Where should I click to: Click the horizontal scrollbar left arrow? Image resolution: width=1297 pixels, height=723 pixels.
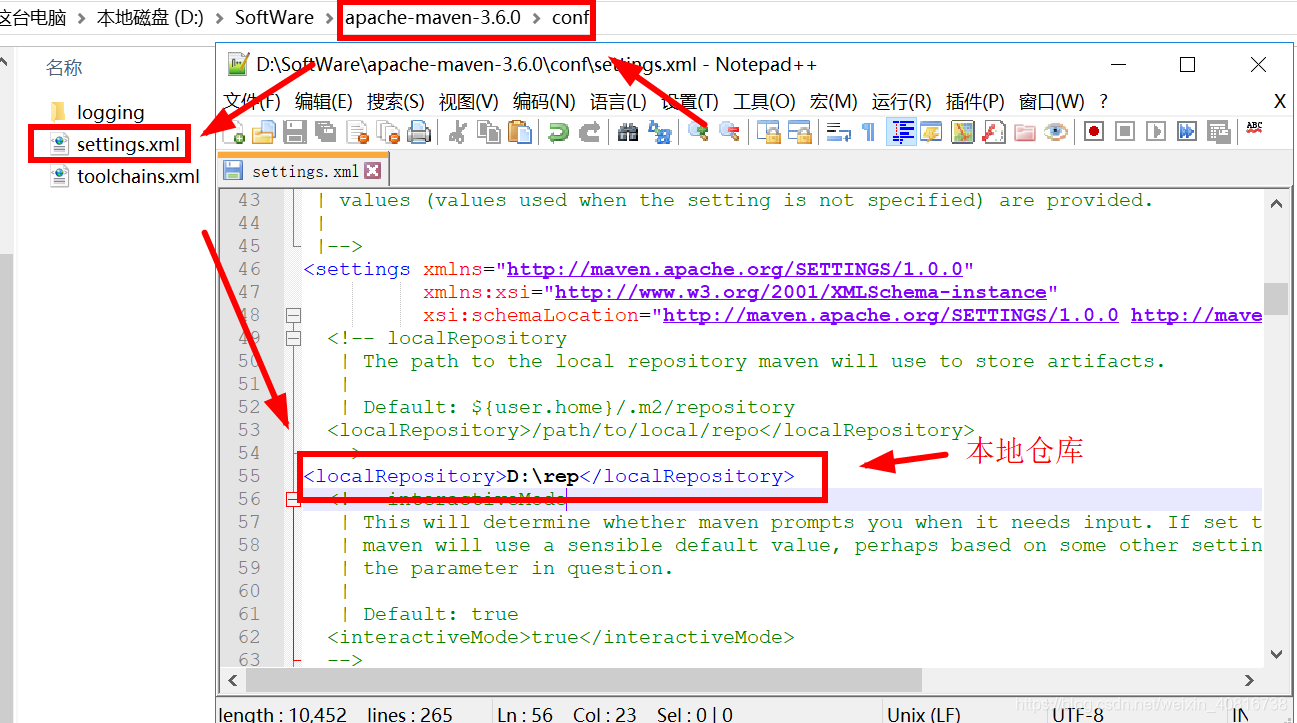coord(232,680)
